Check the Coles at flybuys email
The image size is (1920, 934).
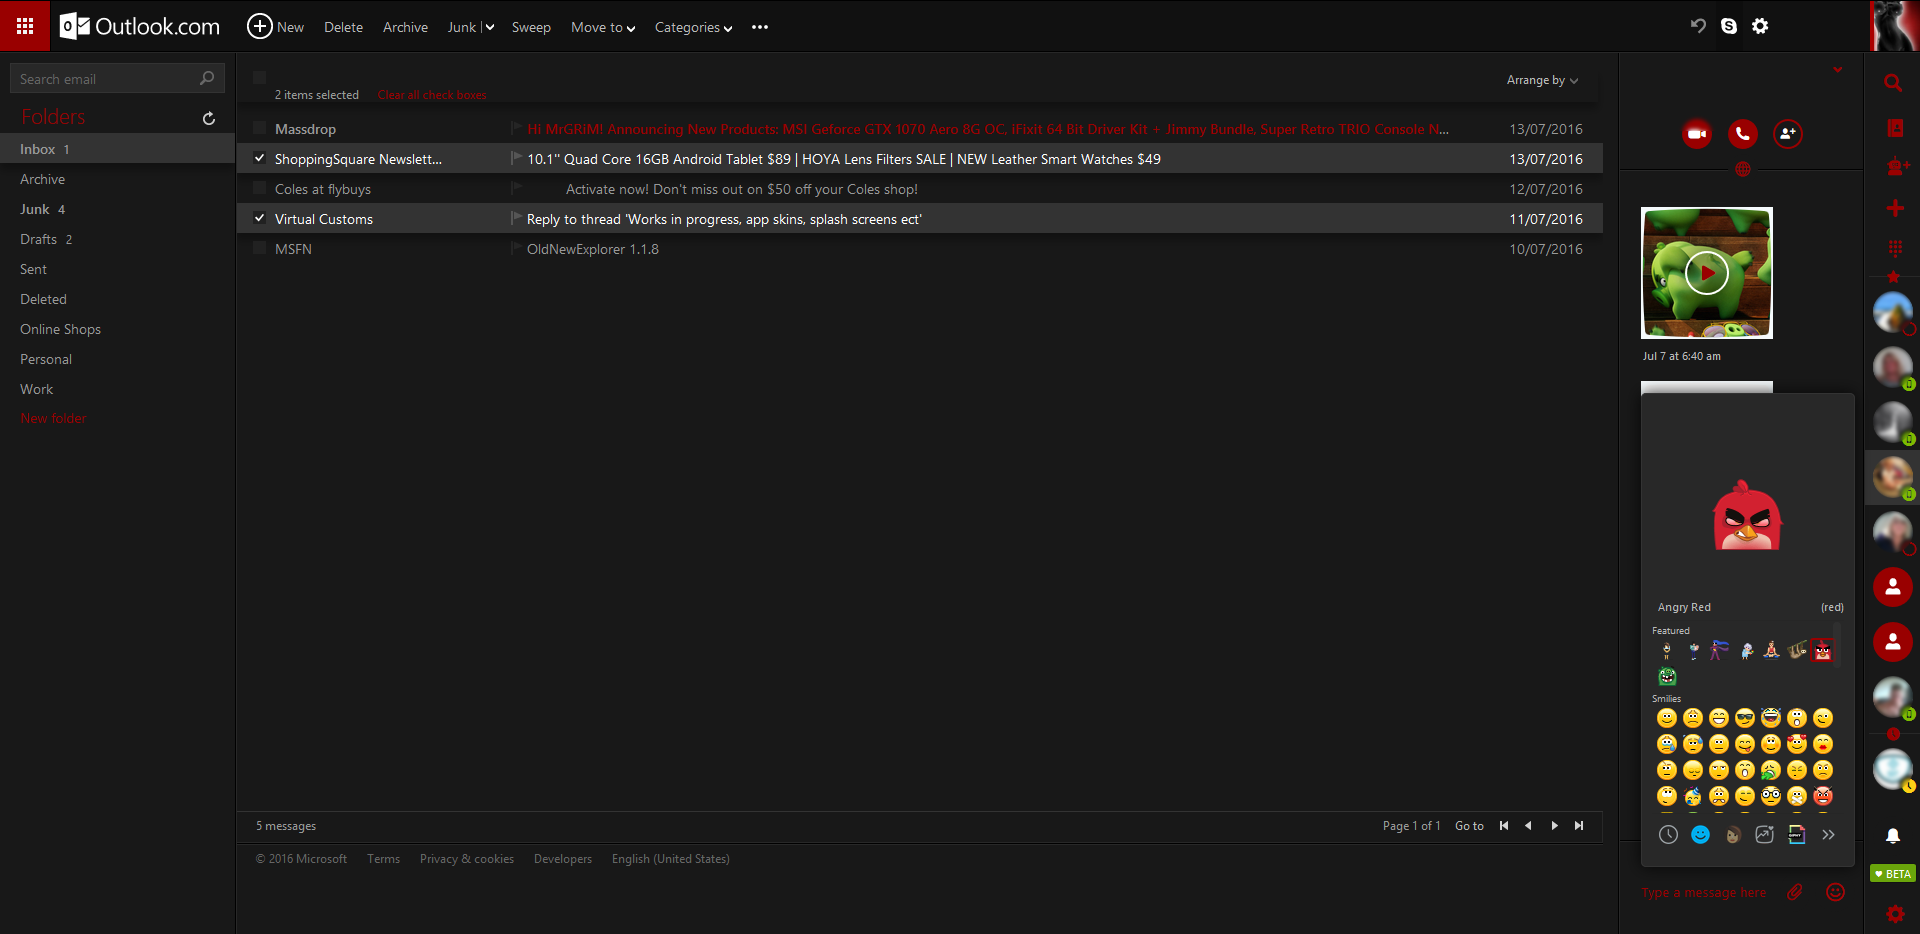[x=259, y=188]
